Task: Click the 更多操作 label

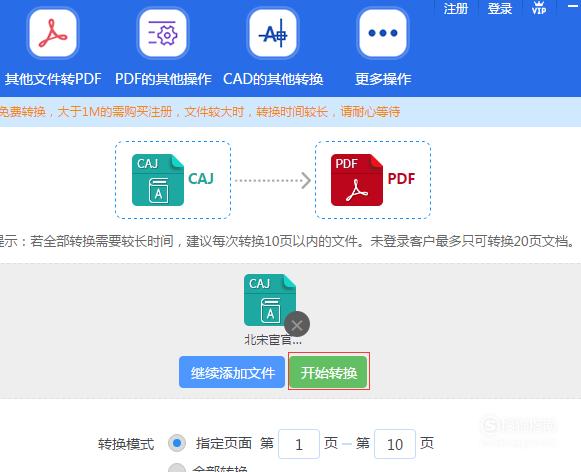Action: point(383,79)
